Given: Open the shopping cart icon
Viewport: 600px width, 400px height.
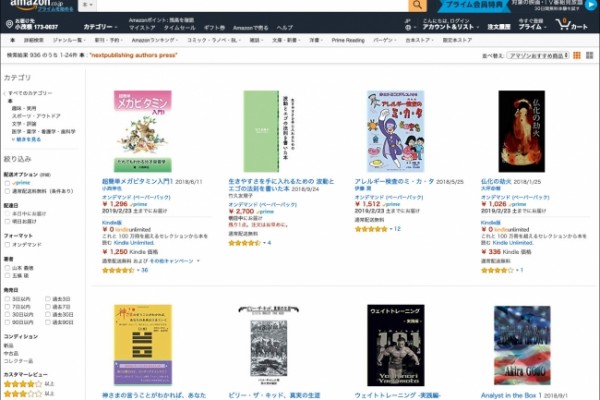Looking at the screenshot, I should click(563, 24).
